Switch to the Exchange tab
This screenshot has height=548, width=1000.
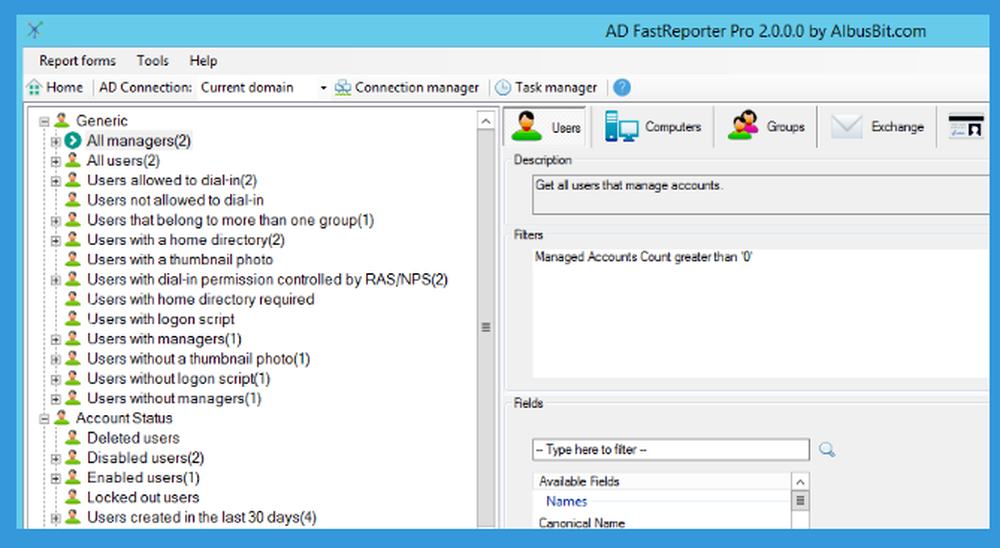coord(877,126)
